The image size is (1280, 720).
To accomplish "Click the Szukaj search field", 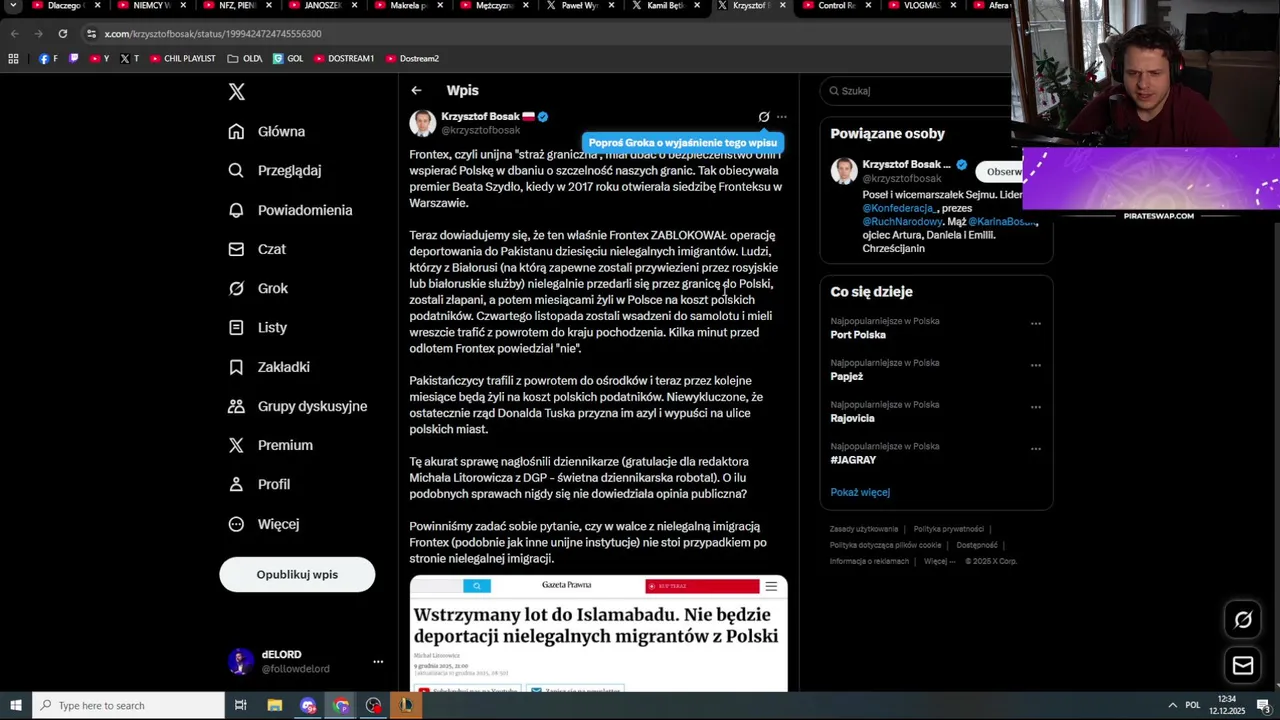I will click(915, 91).
